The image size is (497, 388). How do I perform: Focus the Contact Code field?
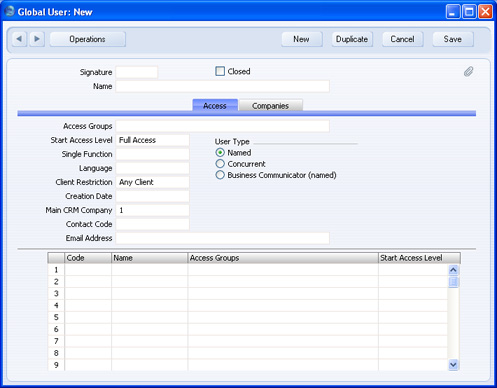point(153,224)
